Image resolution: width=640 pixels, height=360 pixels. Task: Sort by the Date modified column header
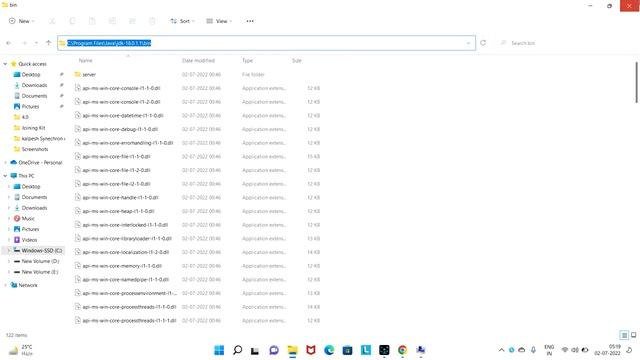pos(198,60)
